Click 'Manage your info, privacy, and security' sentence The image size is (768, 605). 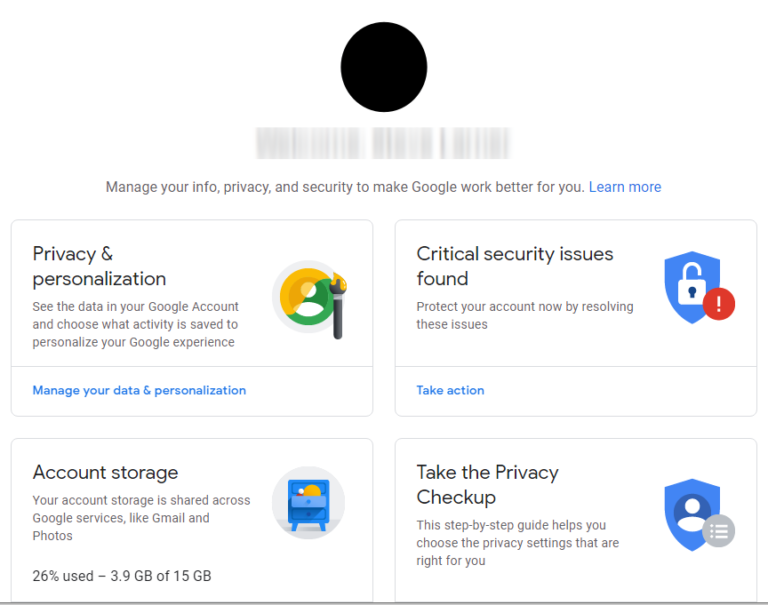pos(345,187)
